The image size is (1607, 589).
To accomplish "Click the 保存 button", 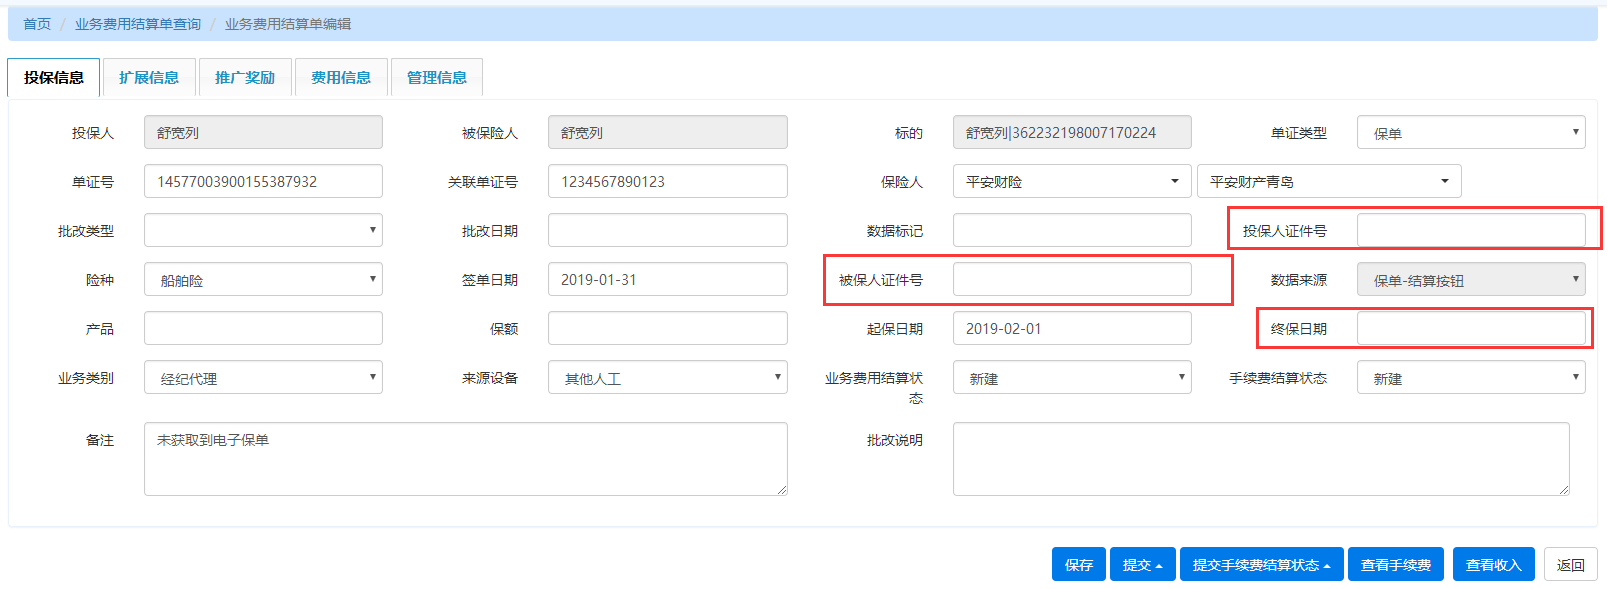I will pos(1078,565).
